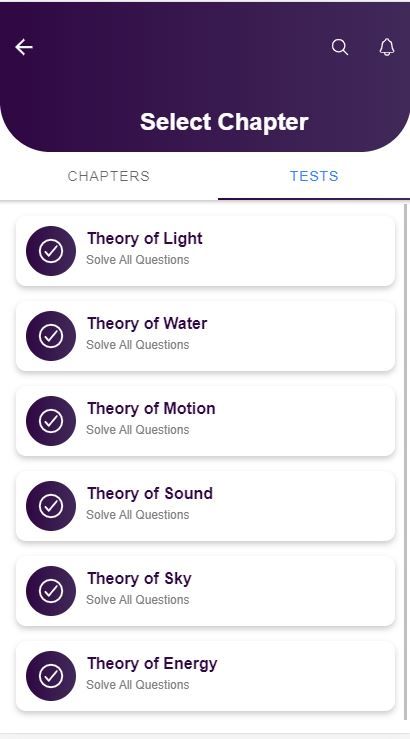410x739 pixels.
Task: Select the Theory of Motion title
Action: (x=151, y=408)
